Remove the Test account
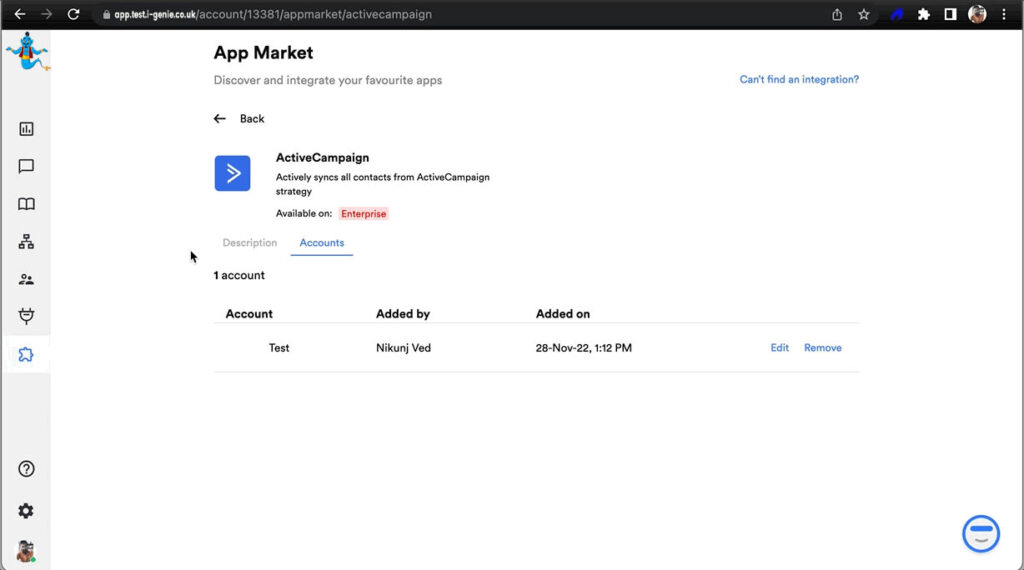This screenshot has width=1024, height=570. pos(822,348)
